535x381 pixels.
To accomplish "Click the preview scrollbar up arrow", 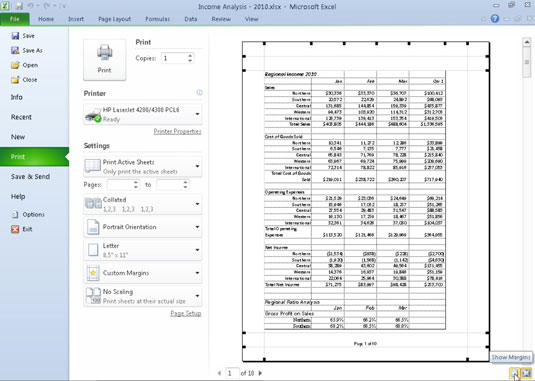I will coord(526,42).
